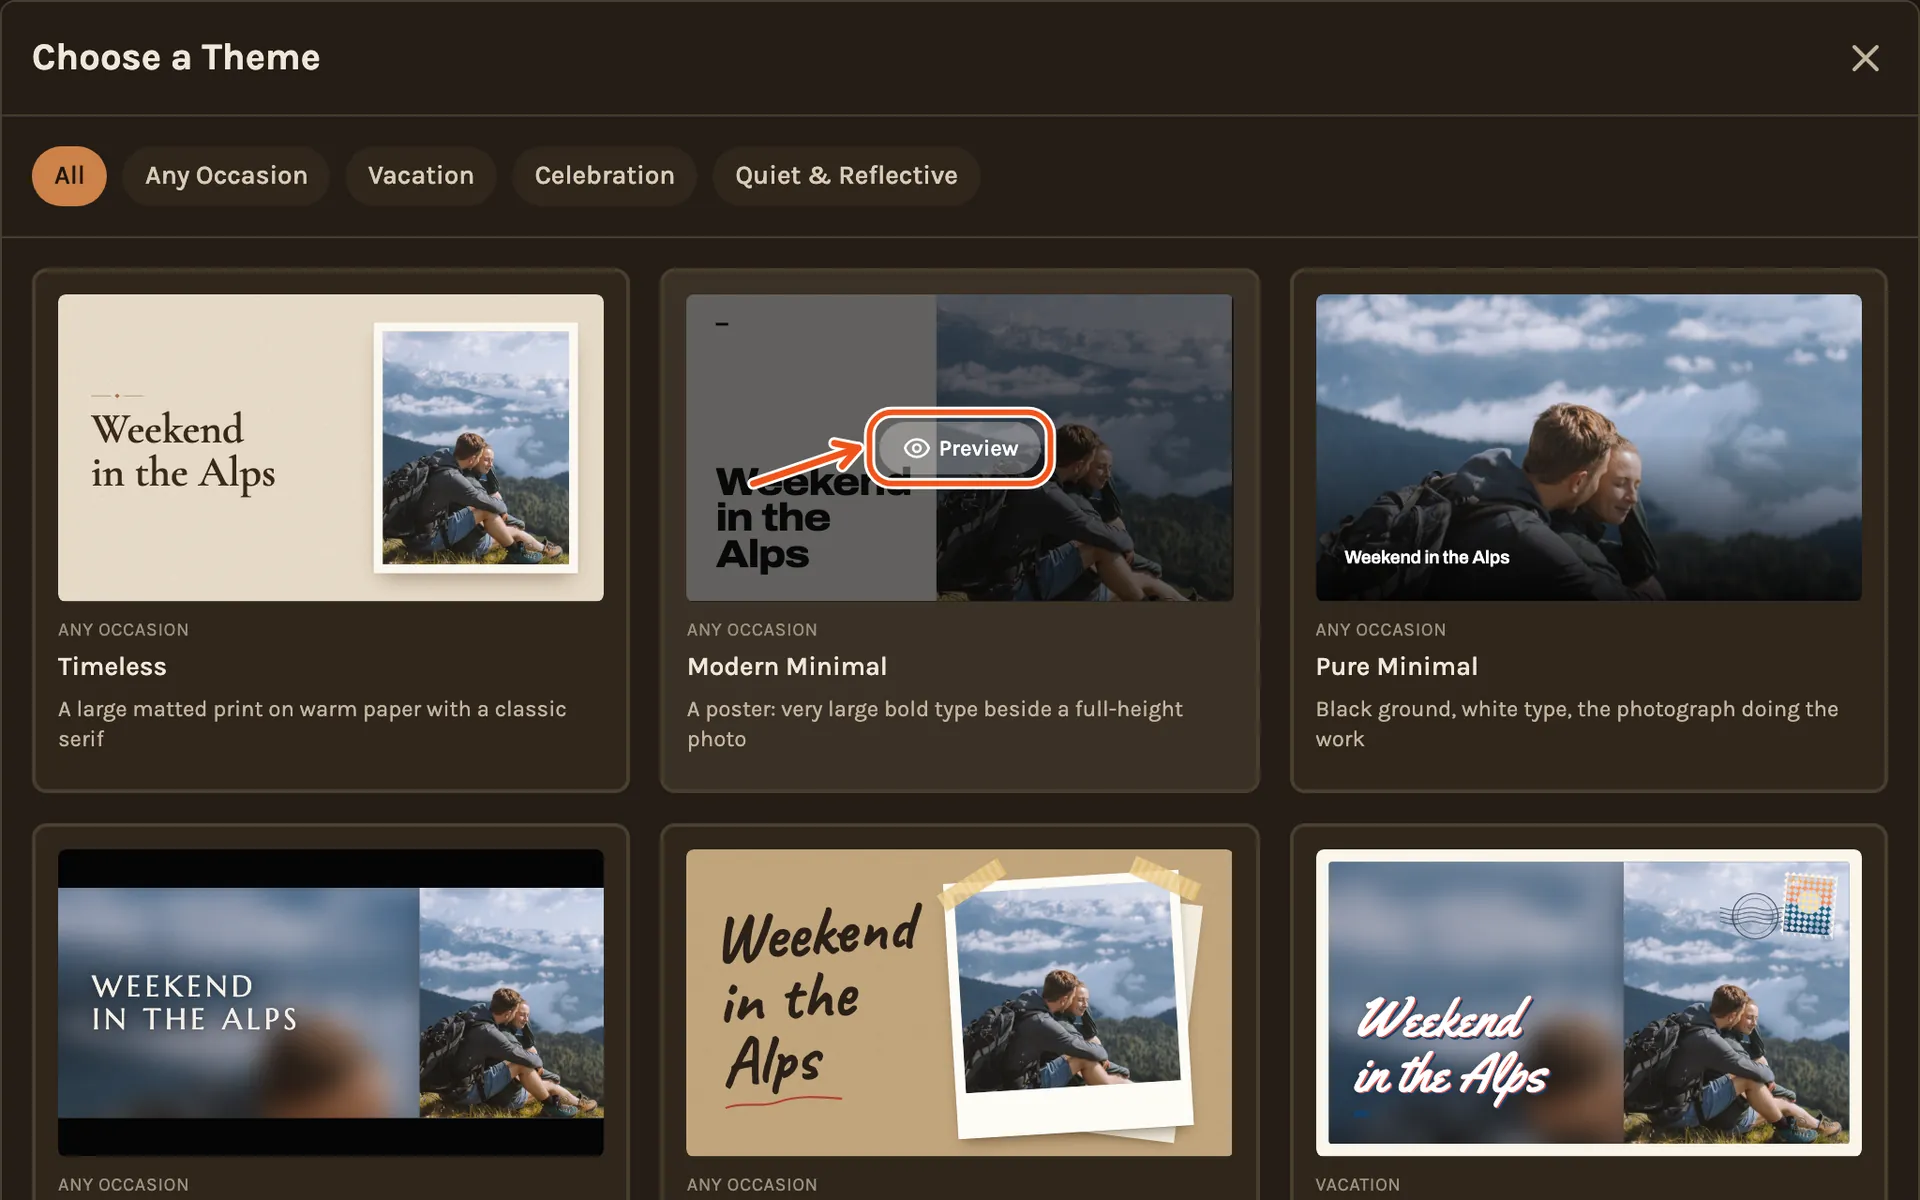Click the Modern Minimal theme title
The height and width of the screenshot is (1200, 1920).
coord(787,667)
